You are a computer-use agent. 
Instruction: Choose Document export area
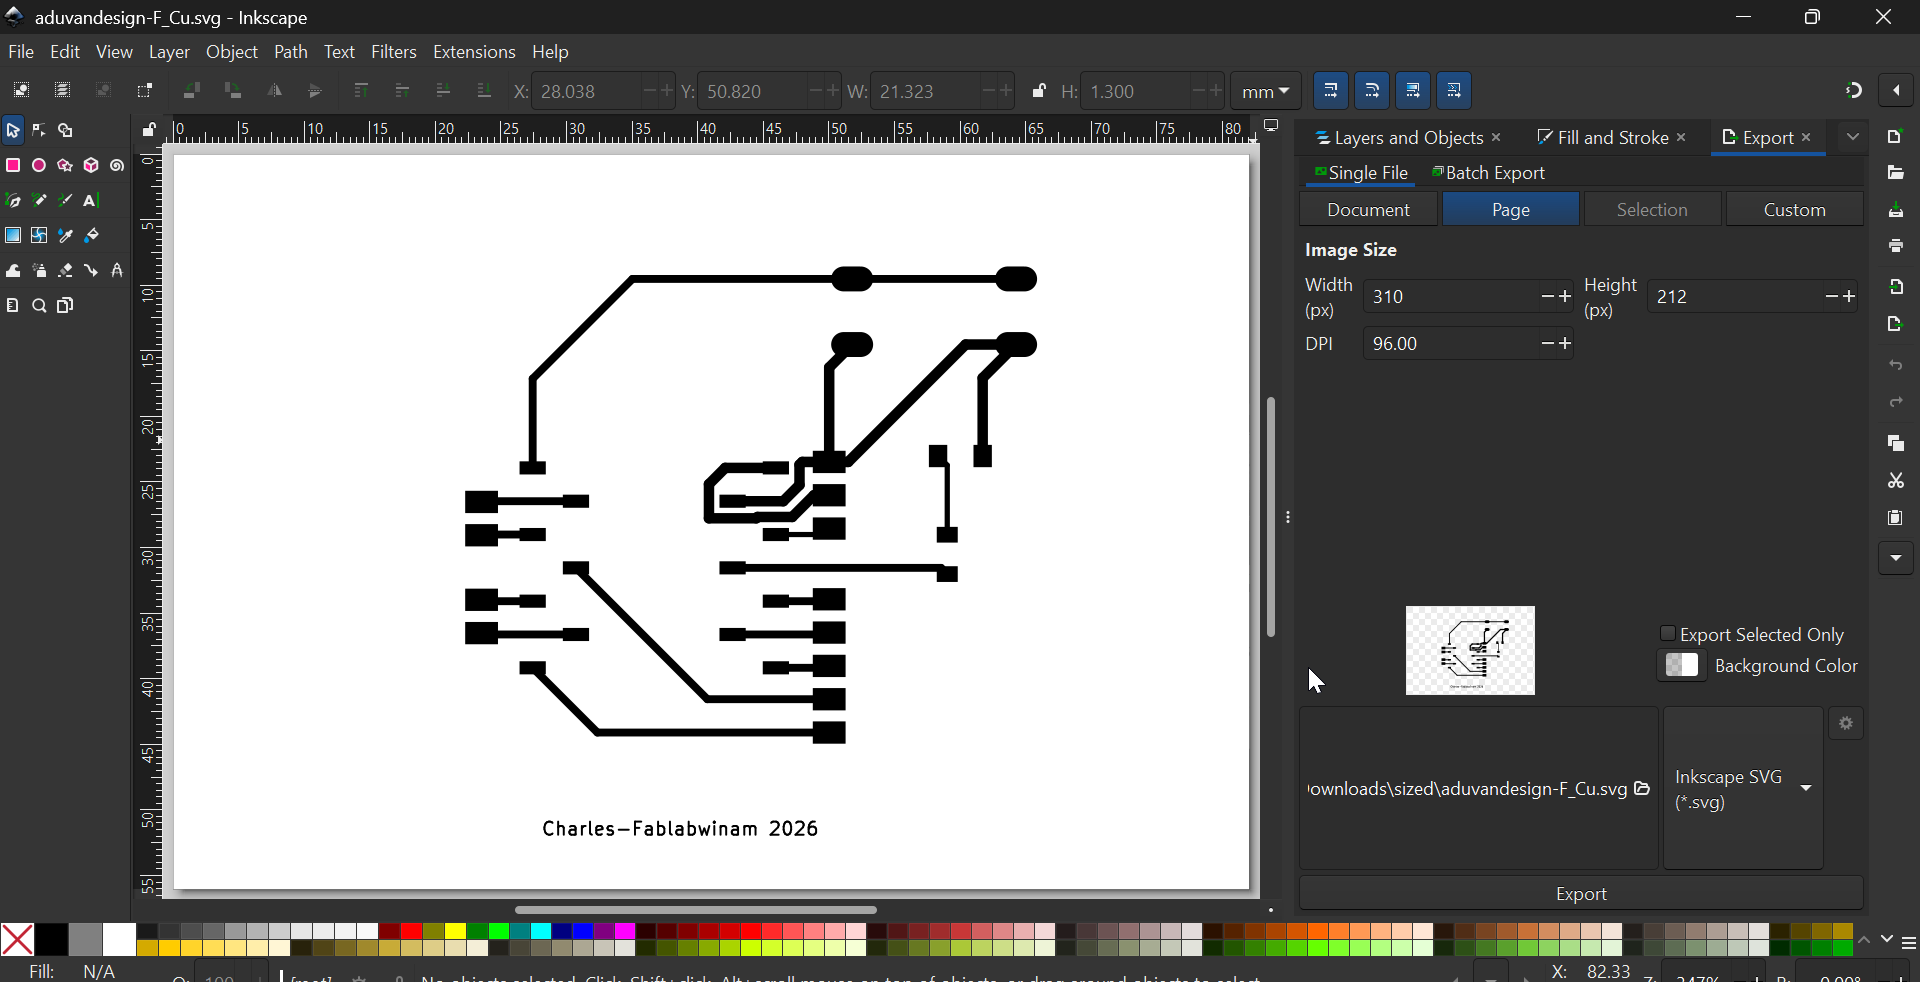tap(1369, 210)
